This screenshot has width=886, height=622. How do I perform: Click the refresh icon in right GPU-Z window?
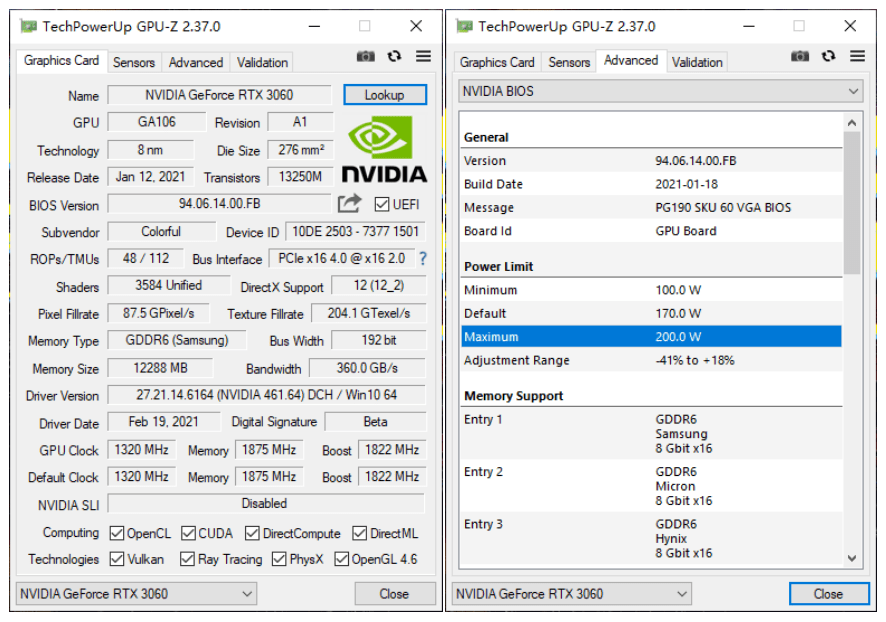[828, 56]
